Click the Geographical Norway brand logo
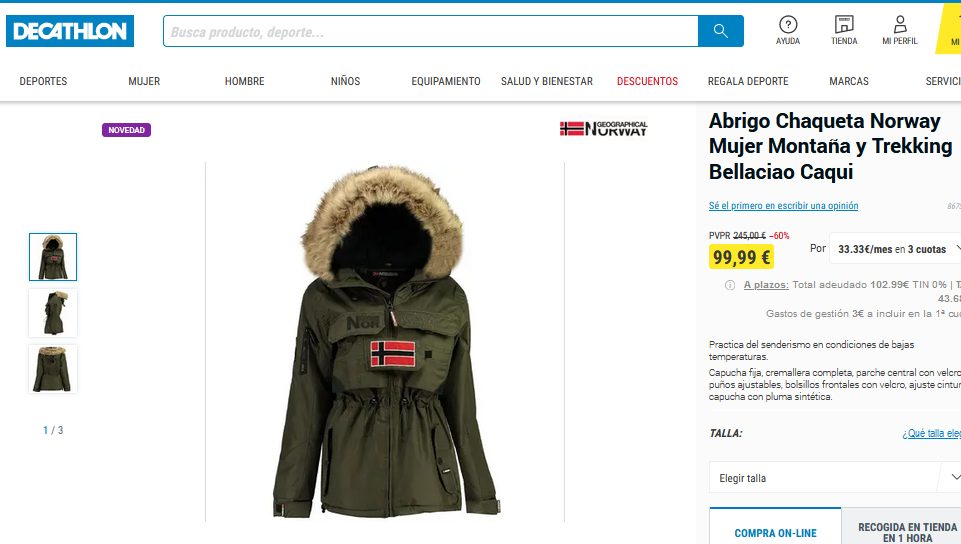Image resolution: width=961 pixels, height=544 pixels. (x=603, y=129)
